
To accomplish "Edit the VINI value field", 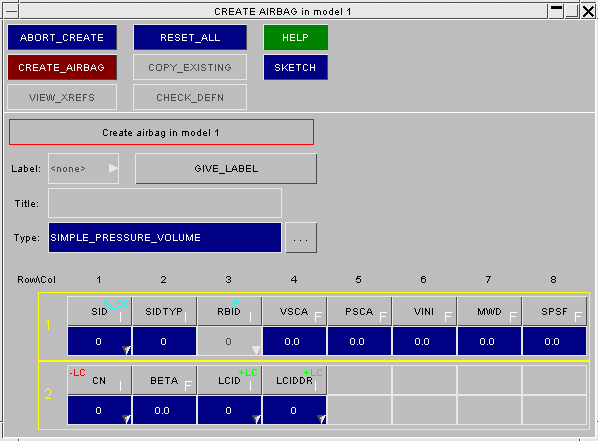I will tap(424, 341).
